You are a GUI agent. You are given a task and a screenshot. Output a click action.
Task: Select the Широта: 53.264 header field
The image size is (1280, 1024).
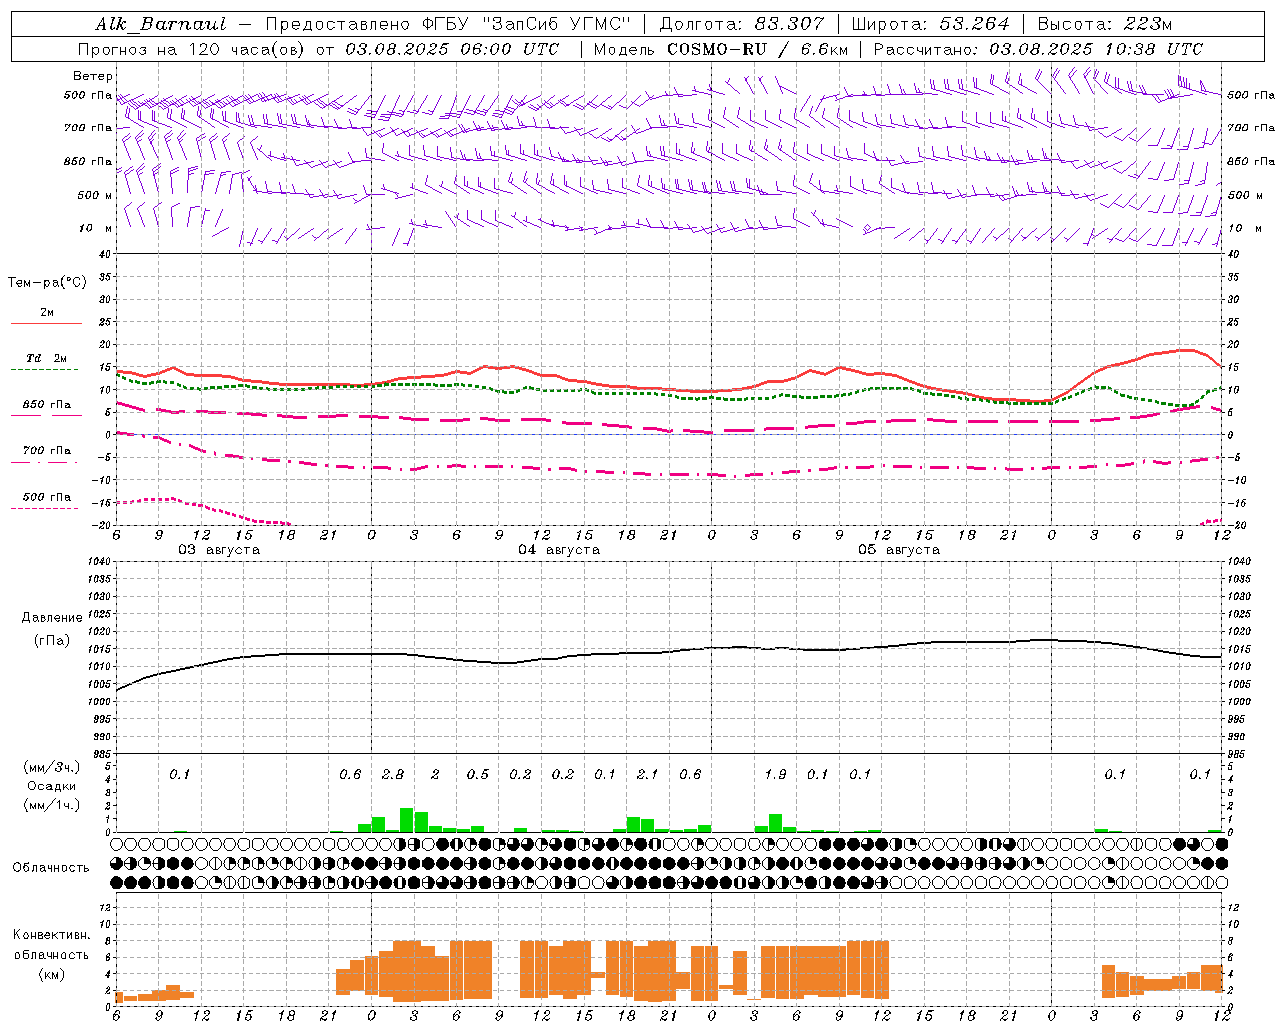coord(930,25)
